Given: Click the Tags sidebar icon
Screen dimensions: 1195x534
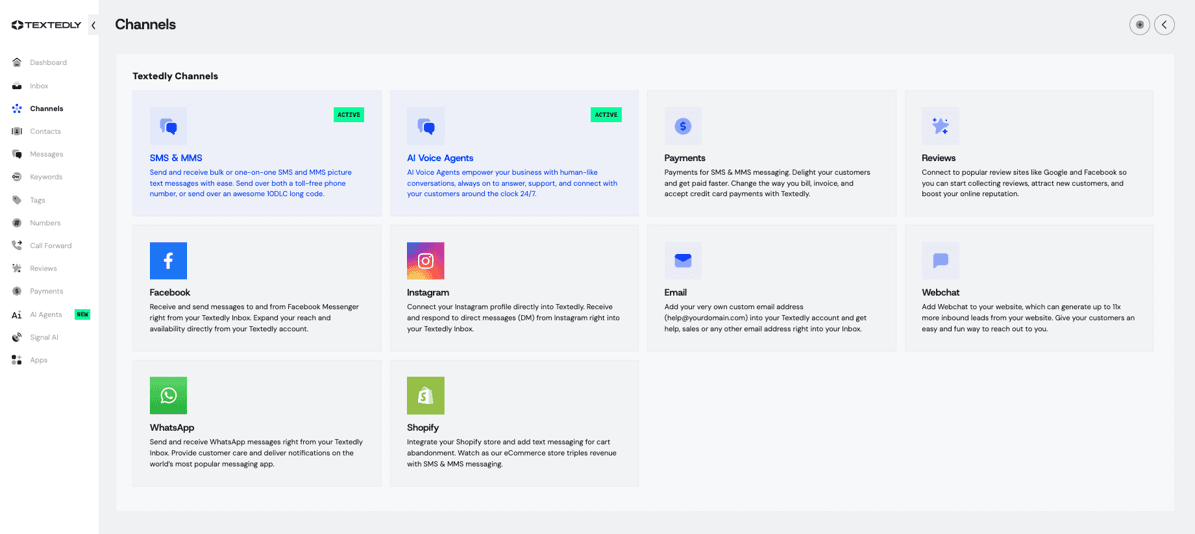Looking at the screenshot, I should [x=17, y=200].
